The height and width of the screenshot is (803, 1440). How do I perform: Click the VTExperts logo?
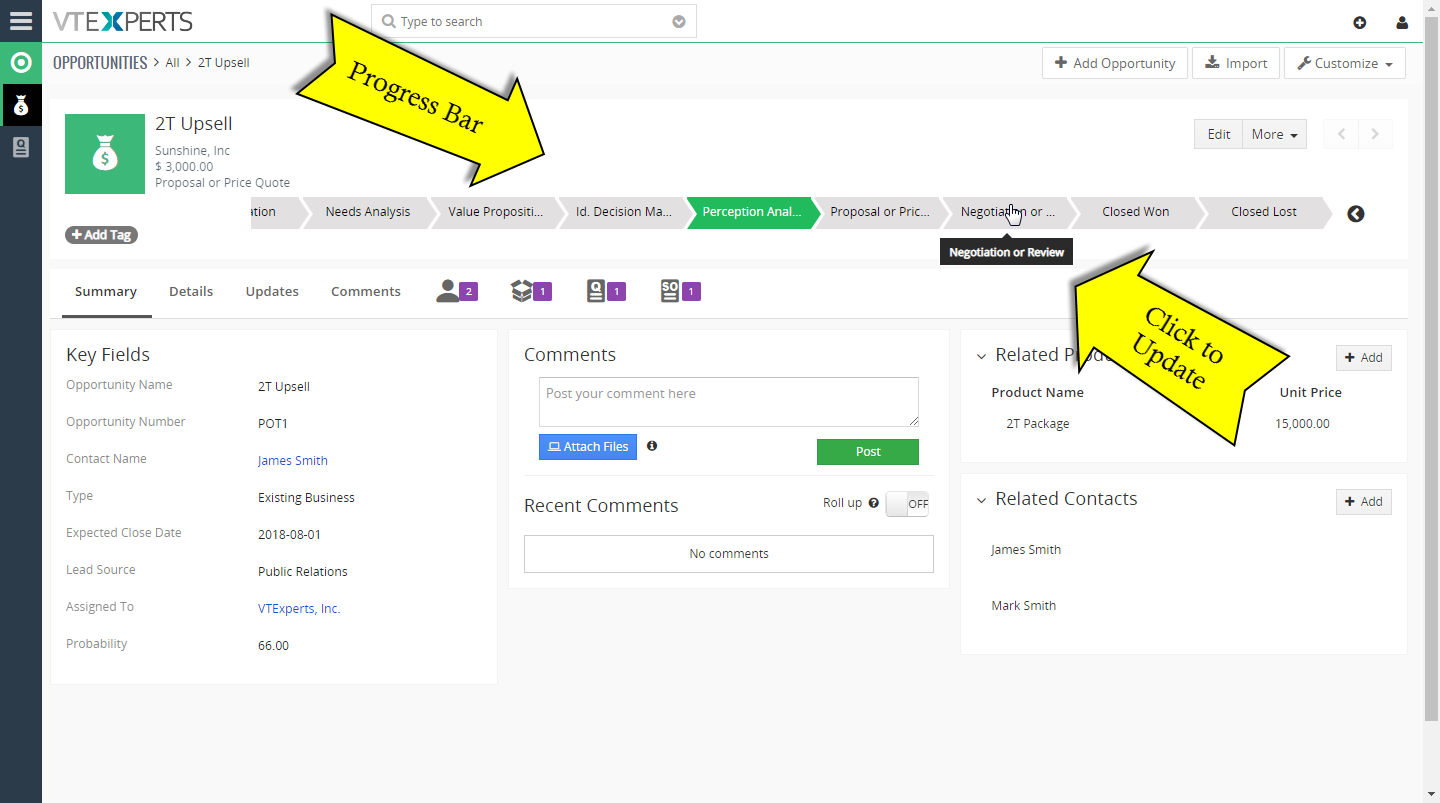(x=123, y=21)
